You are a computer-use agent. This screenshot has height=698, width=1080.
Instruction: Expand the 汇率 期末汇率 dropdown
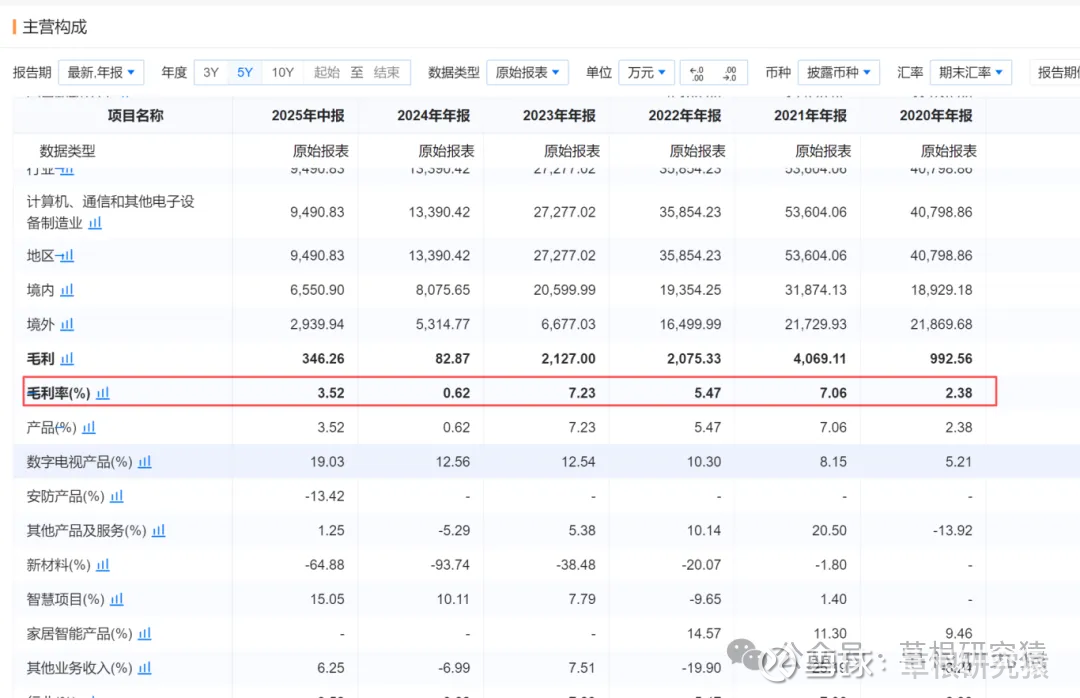click(x=970, y=73)
